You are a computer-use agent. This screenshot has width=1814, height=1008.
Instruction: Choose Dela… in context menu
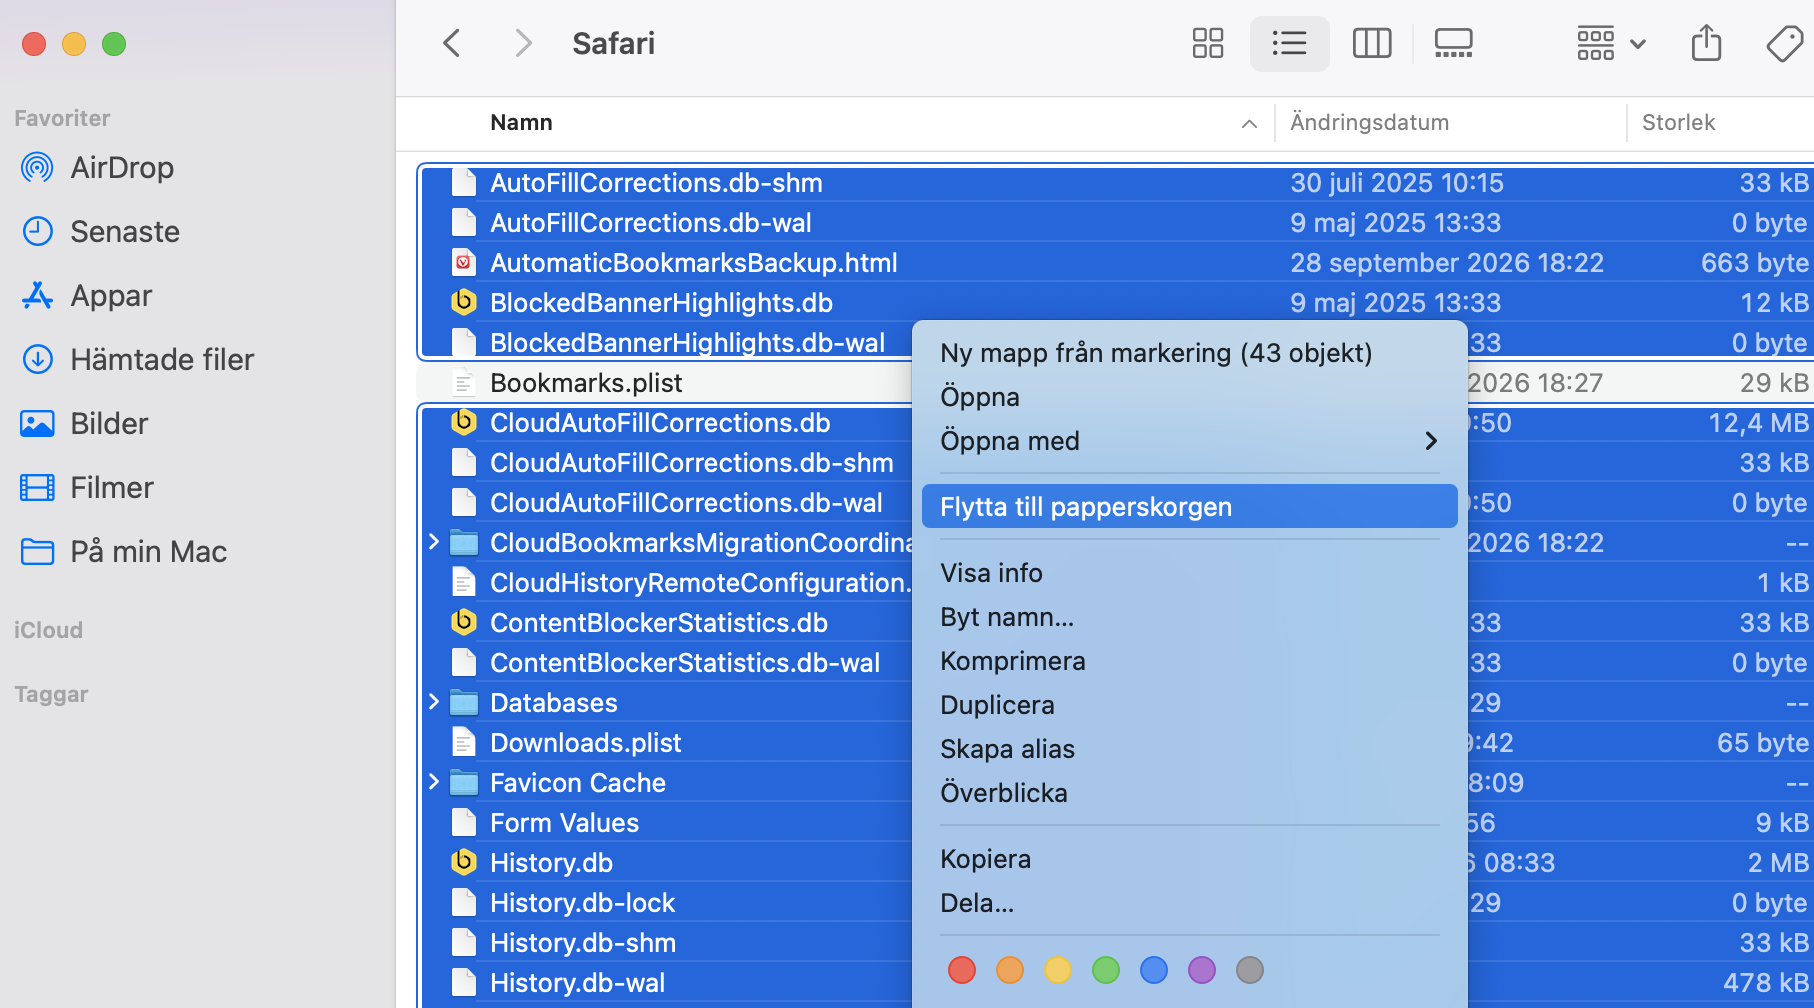(1189, 903)
